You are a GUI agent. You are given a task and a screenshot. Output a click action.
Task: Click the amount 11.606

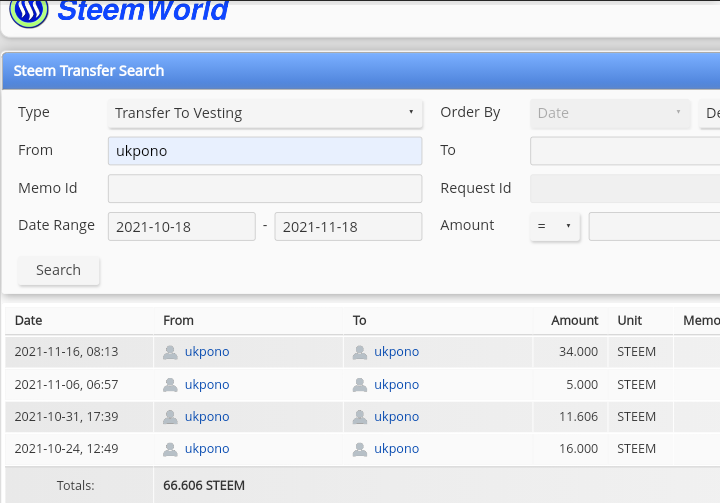pos(579,417)
